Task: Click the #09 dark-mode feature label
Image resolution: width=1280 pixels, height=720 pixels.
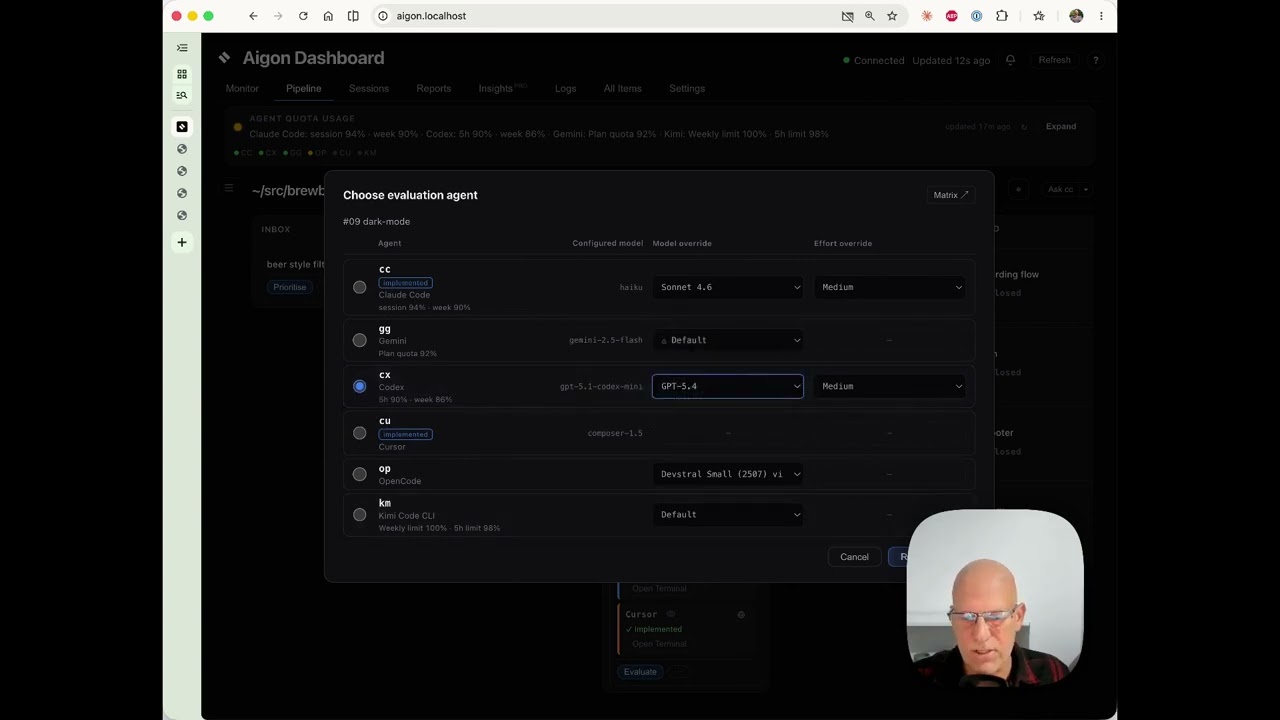Action: (x=376, y=221)
